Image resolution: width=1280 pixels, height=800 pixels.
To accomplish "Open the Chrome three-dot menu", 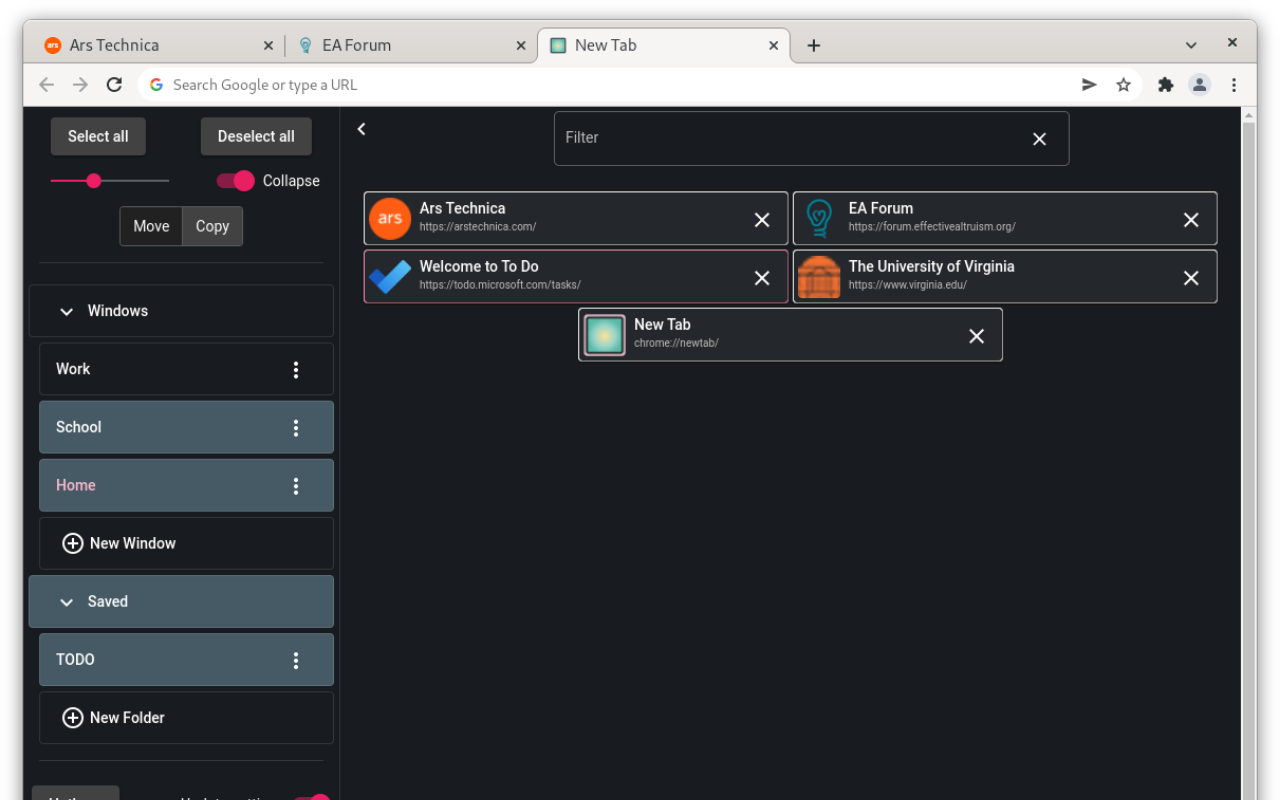I will coord(1234,85).
